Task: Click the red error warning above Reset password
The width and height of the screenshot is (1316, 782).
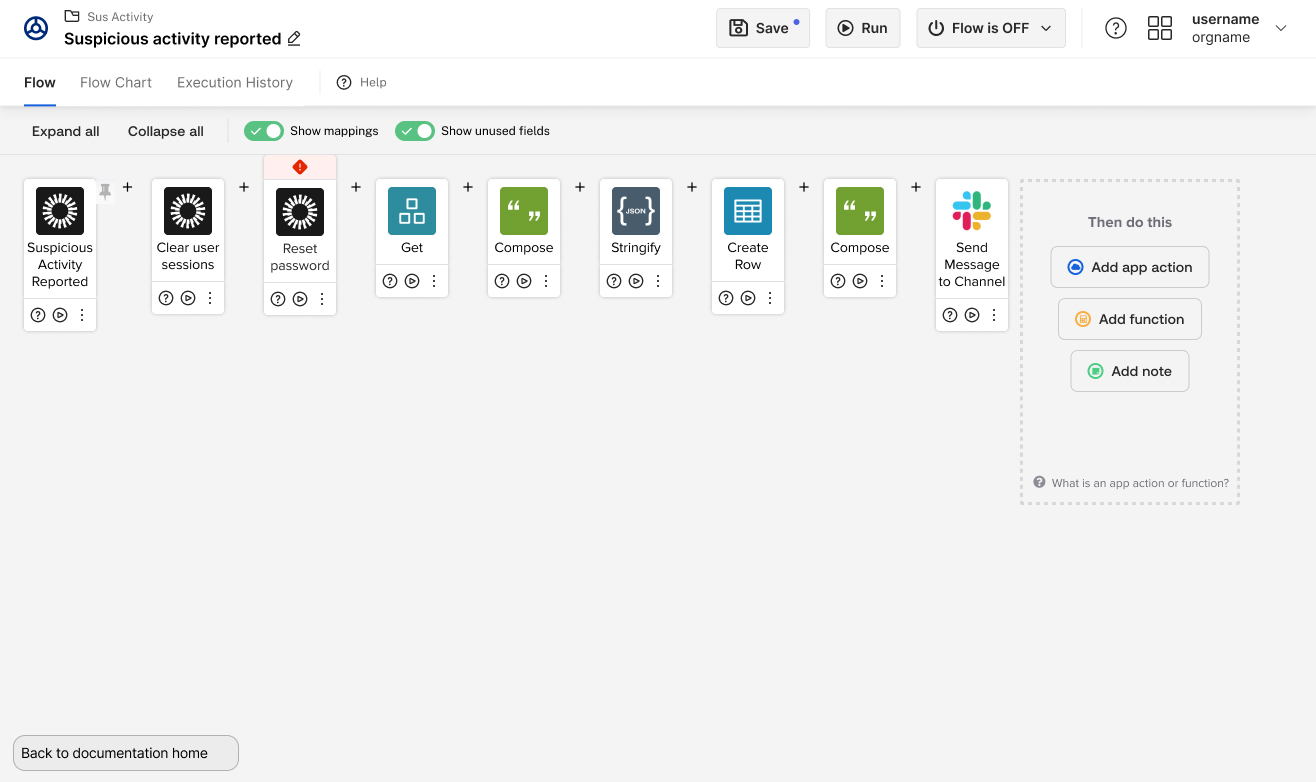Action: 300,167
